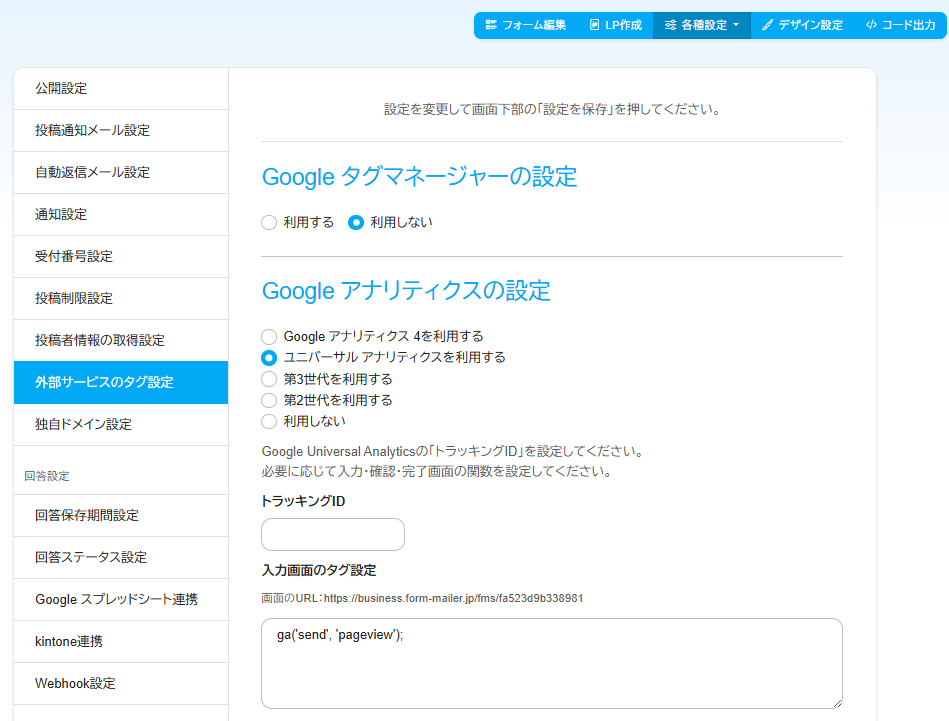
Task: Open Google スプレッドシート連携 in the sidebar
Action: tap(121, 599)
